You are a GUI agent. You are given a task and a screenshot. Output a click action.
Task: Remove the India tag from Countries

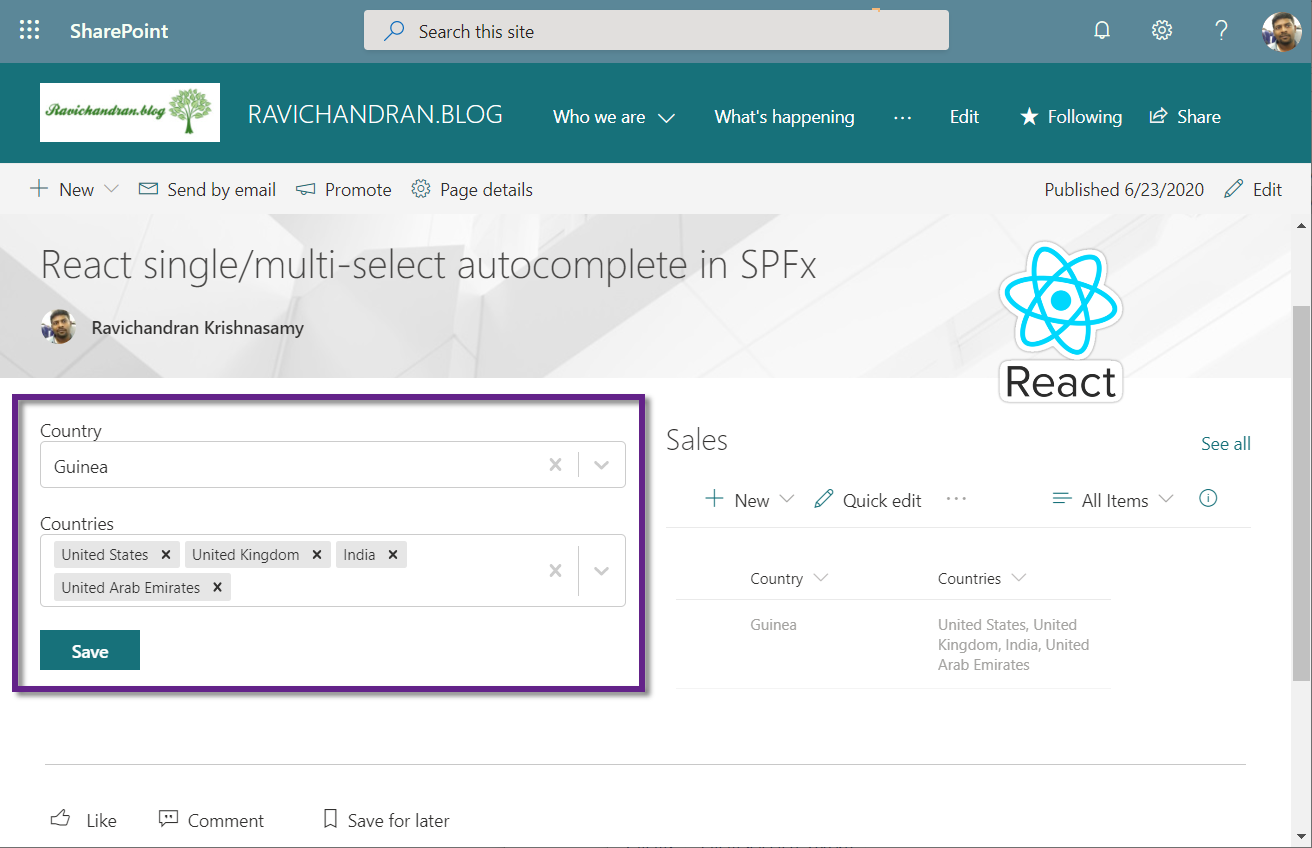pos(393,555)
